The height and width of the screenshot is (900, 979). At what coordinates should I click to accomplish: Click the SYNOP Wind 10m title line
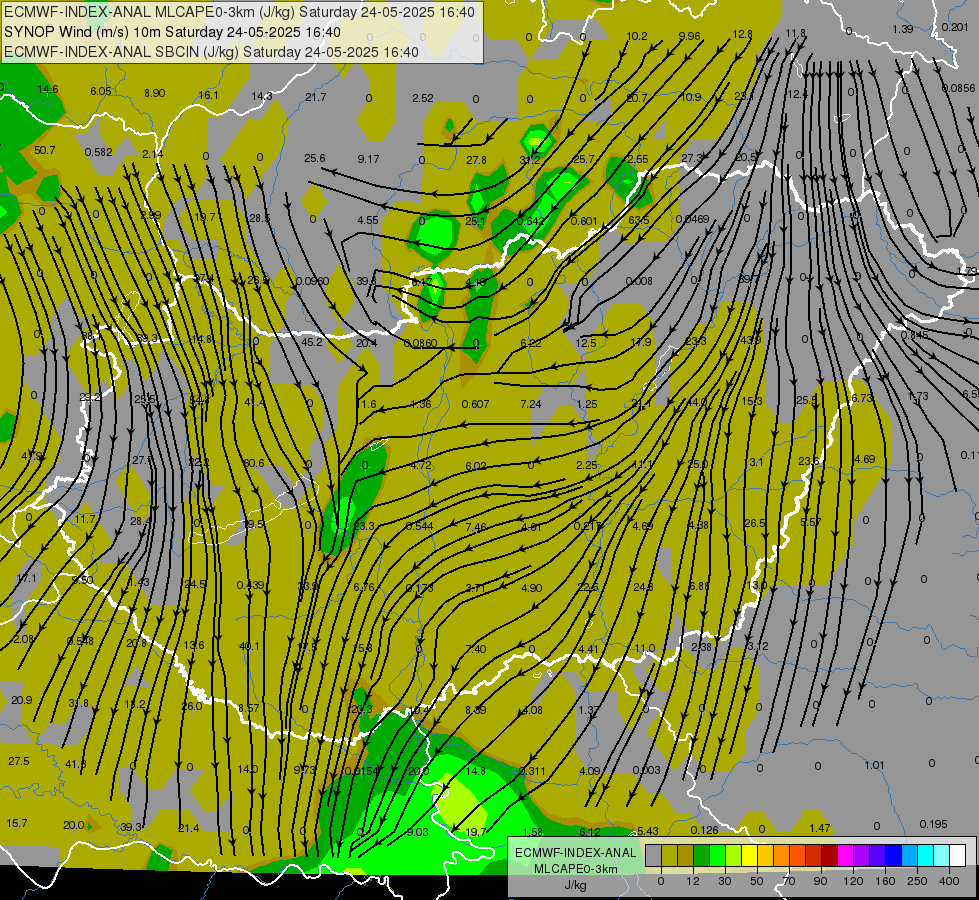point(172,32)
